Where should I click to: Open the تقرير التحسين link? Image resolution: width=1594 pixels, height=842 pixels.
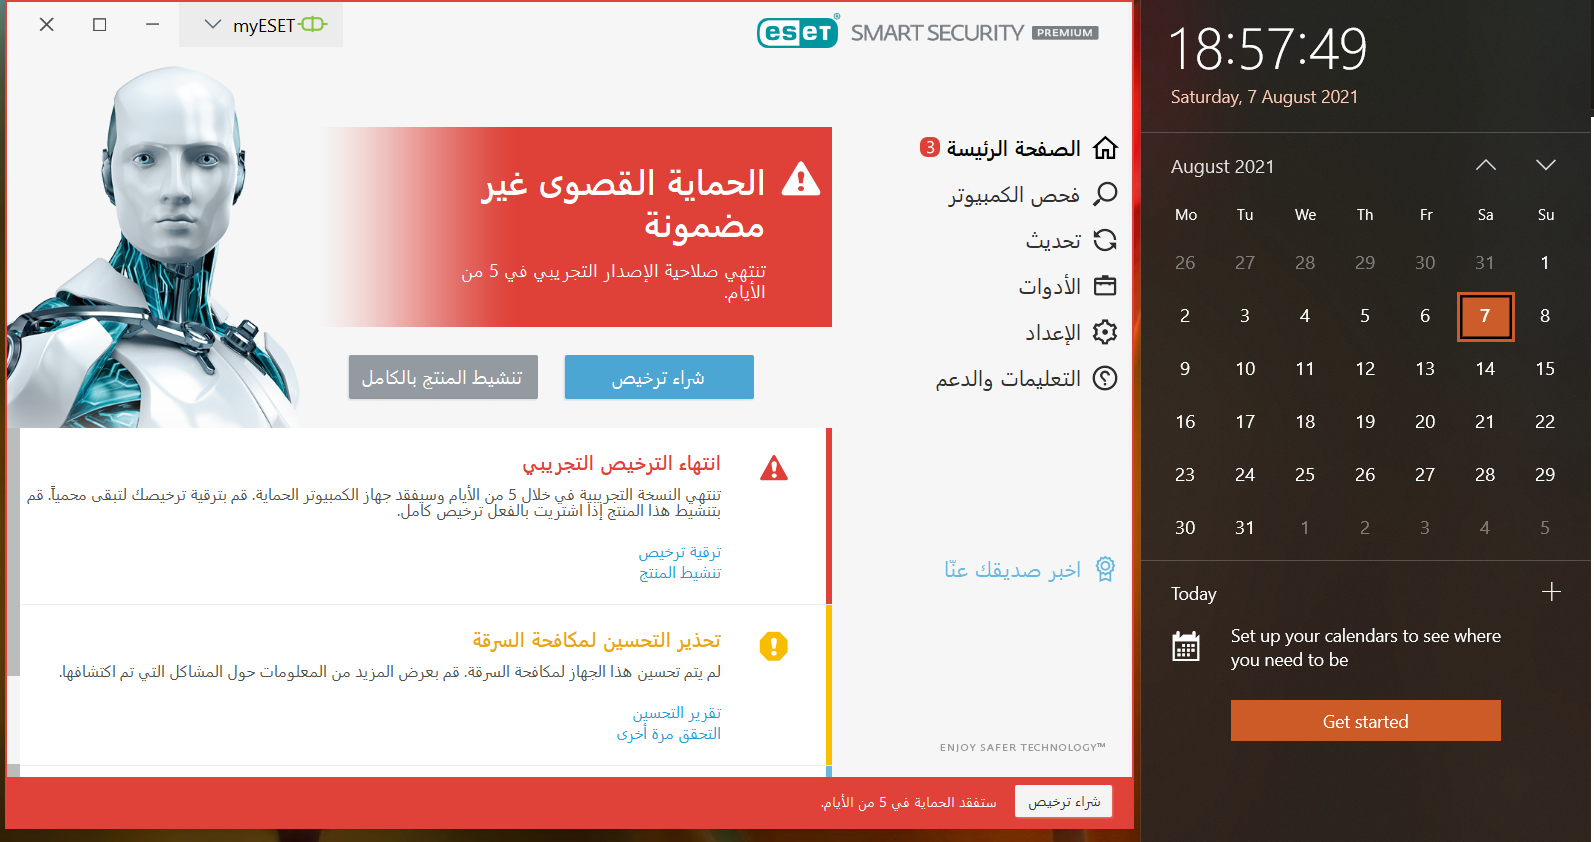pos(676,713)
